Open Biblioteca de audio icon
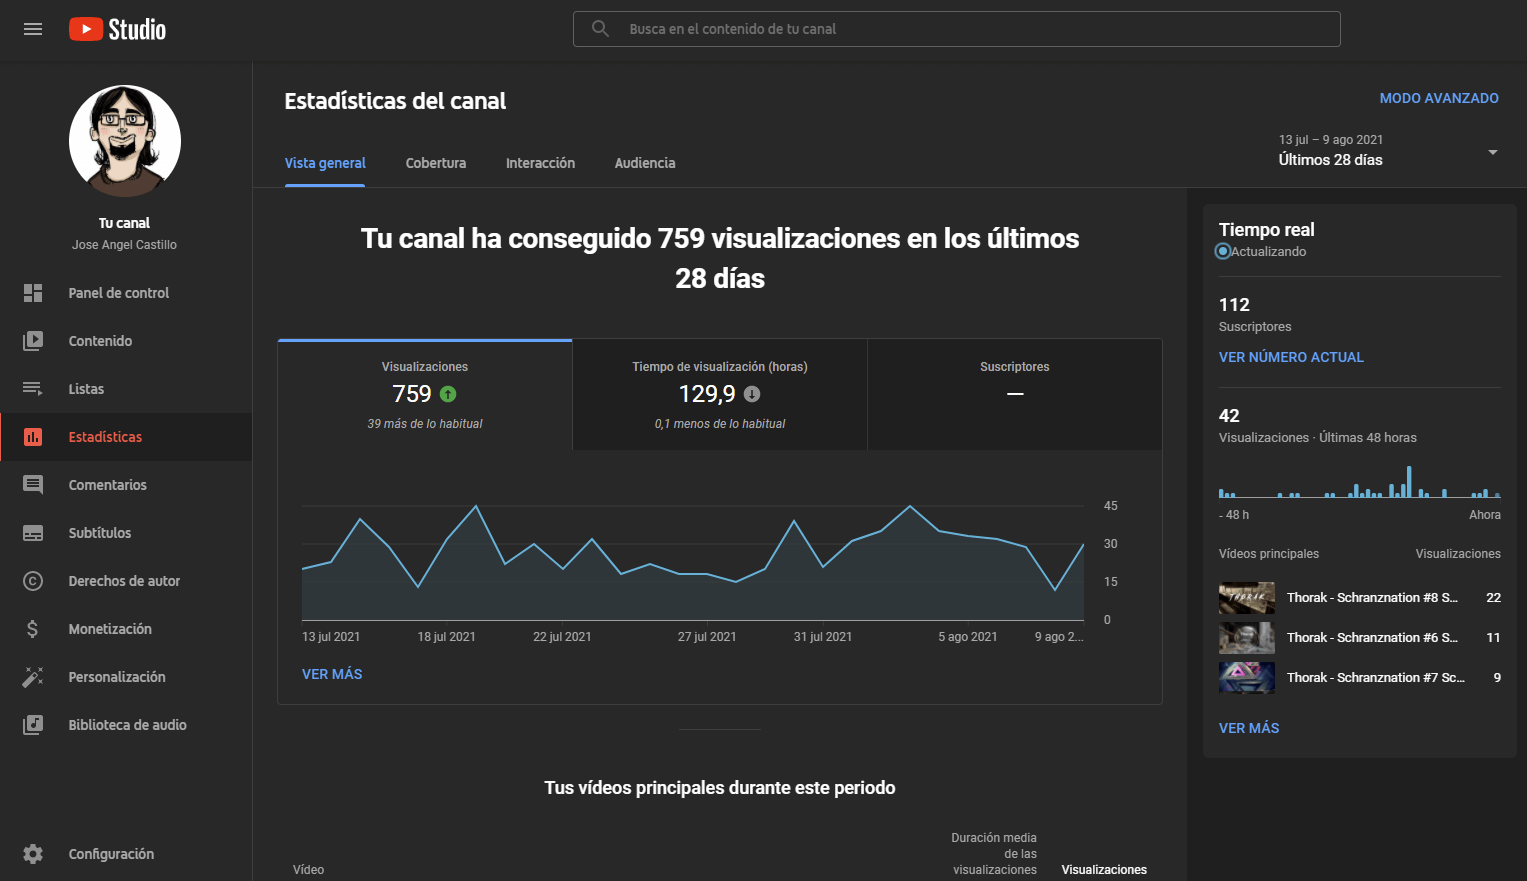Viewport: 1527px width, 881px height. click(33, 725)
